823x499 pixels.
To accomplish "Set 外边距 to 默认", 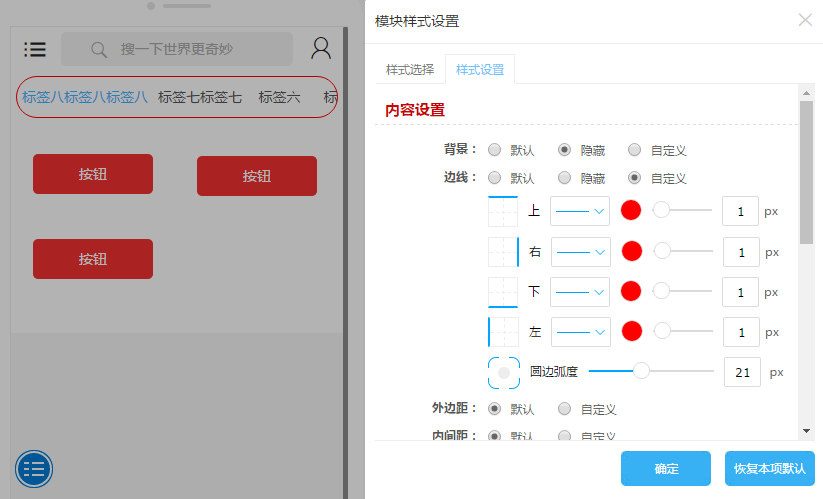I will click(494, 409).
